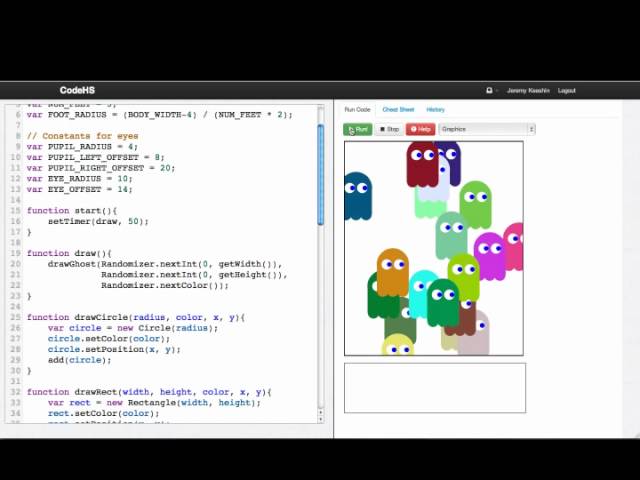The height and width of the screenshot is (480, 640).
Task: Click line "add(circle);"
Action: click(79, 360)
